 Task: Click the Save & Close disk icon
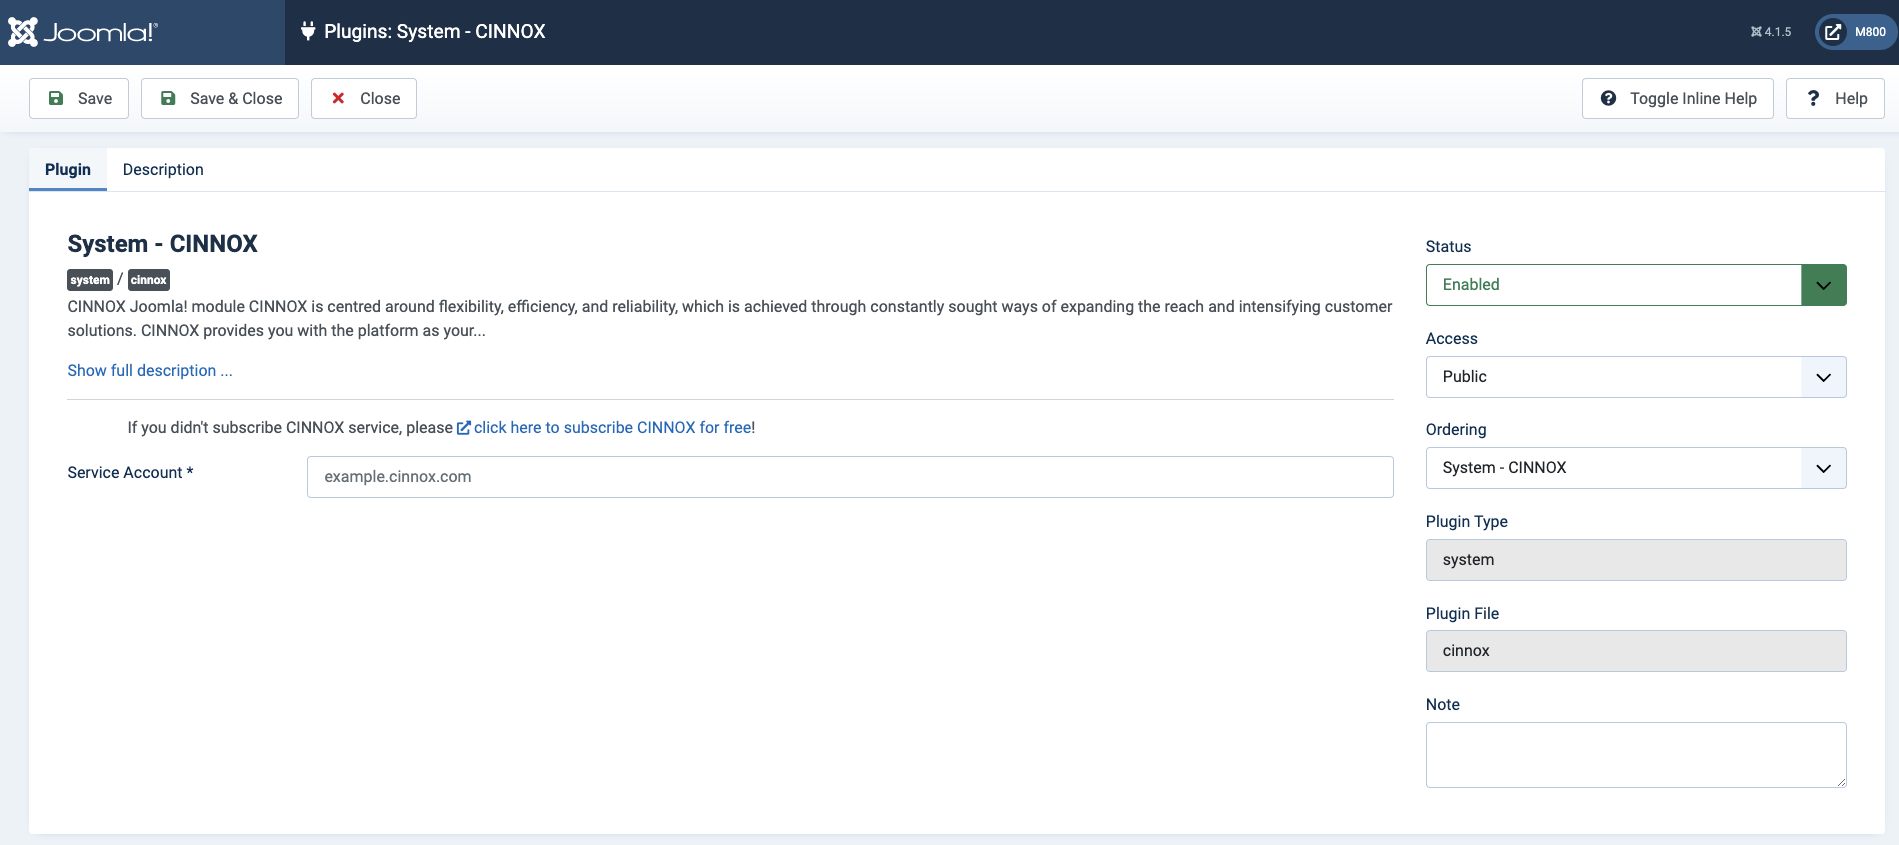(168, 98)
